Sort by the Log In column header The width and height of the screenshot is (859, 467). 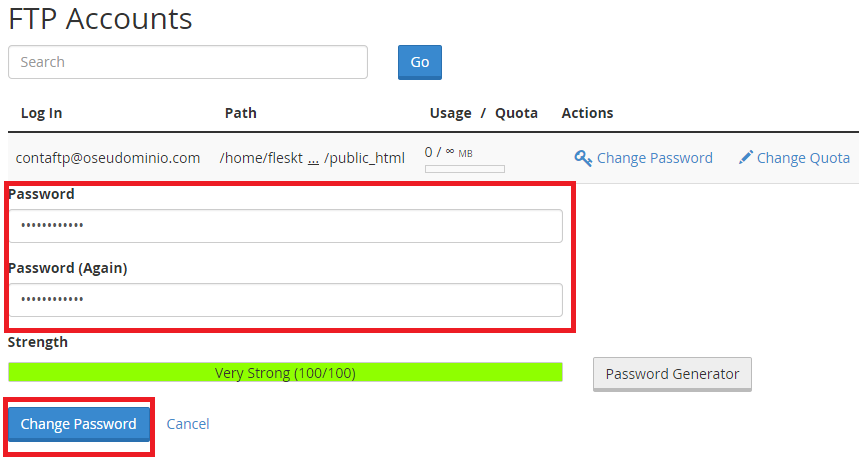tap(41, 113)
